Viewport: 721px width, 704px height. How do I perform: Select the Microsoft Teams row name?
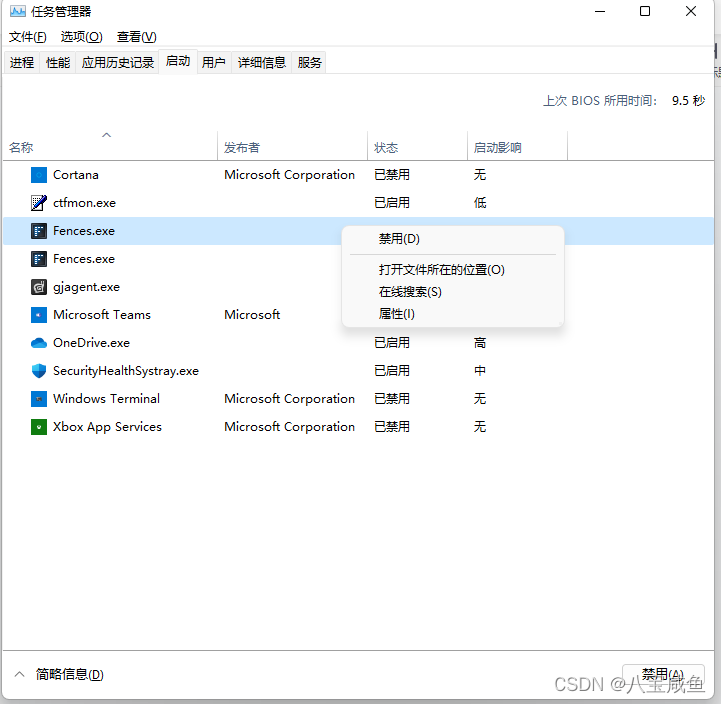click(102, 315)
